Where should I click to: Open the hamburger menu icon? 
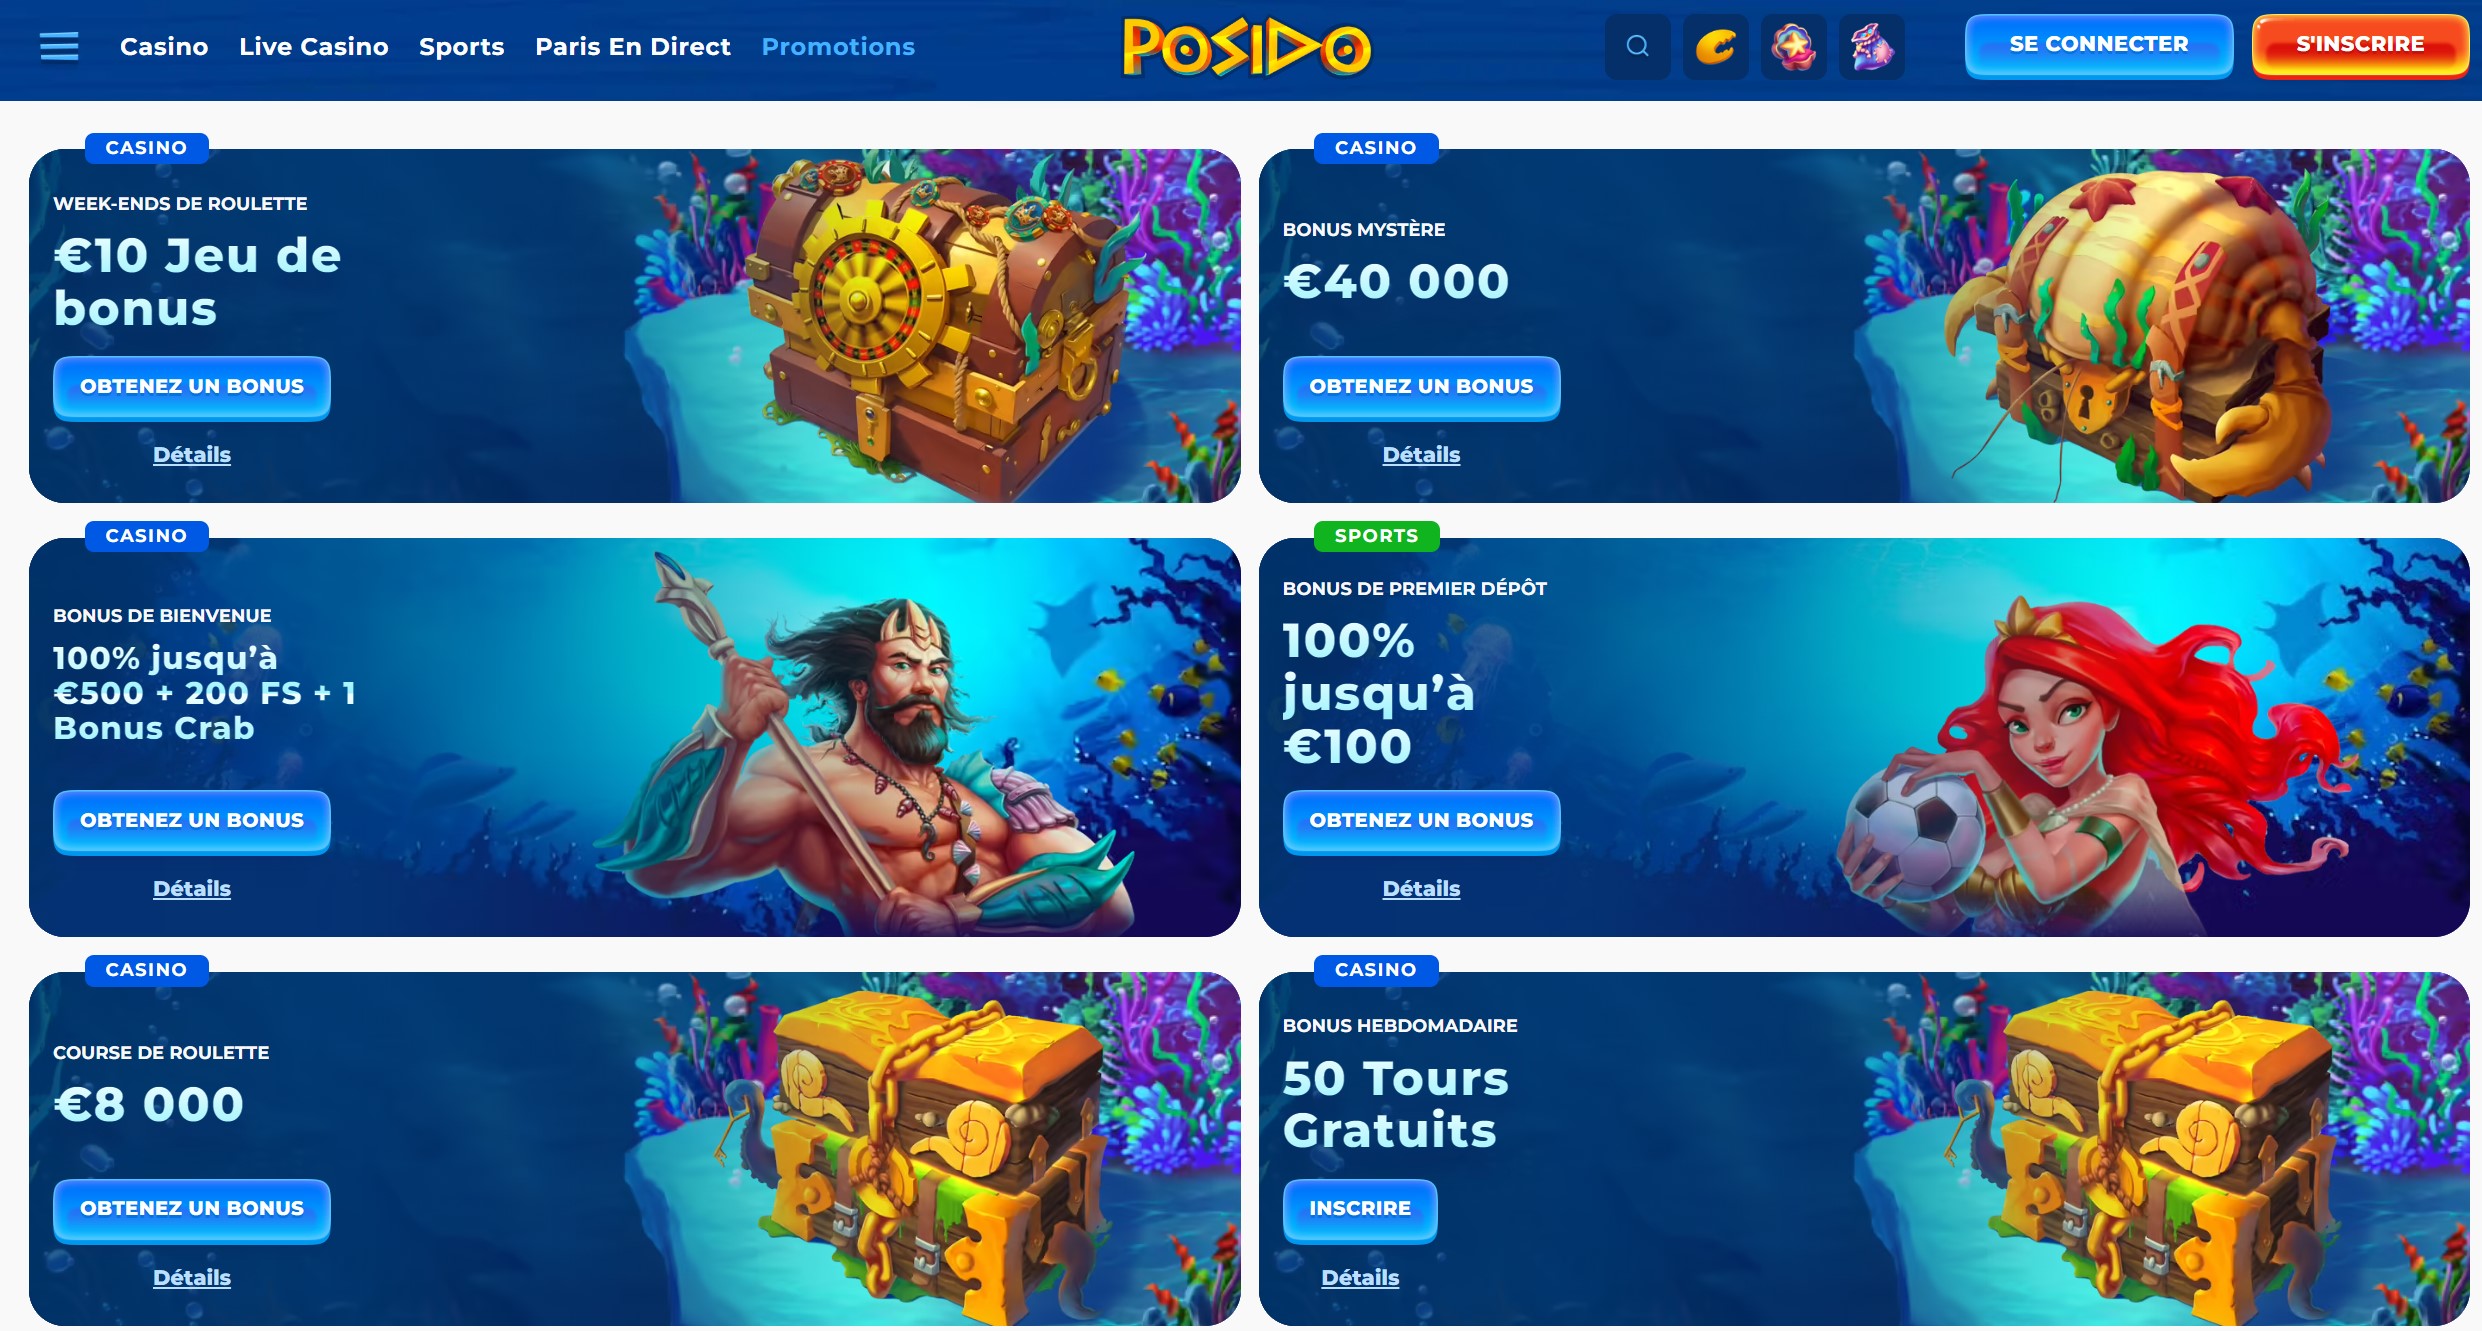click(x=59, y=46)
